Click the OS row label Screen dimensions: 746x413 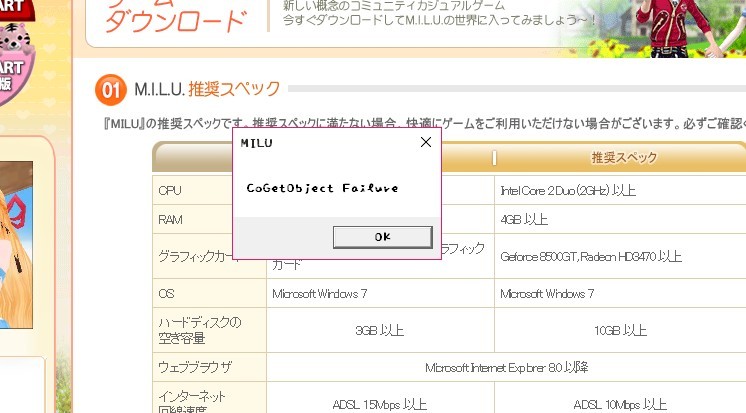(166, 294)
